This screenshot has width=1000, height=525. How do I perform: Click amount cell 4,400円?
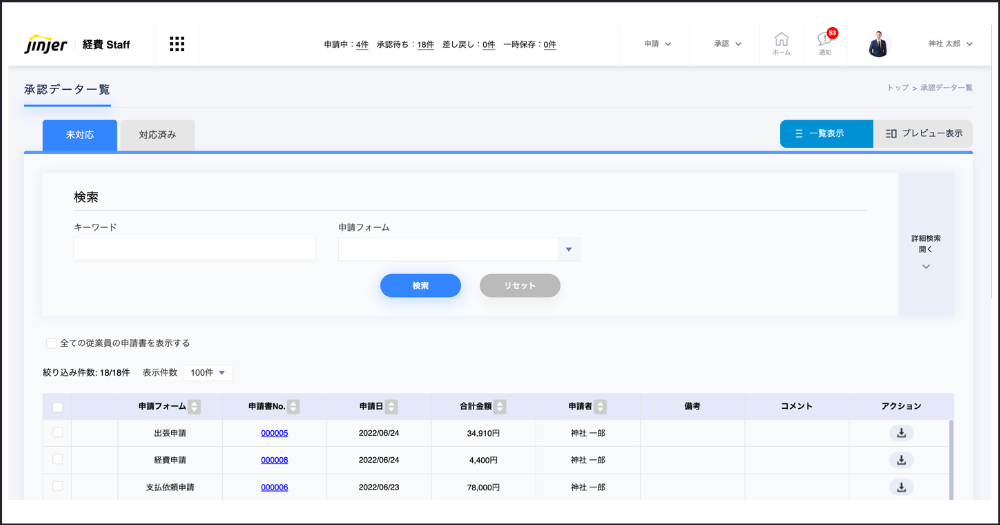coord(483,460)
